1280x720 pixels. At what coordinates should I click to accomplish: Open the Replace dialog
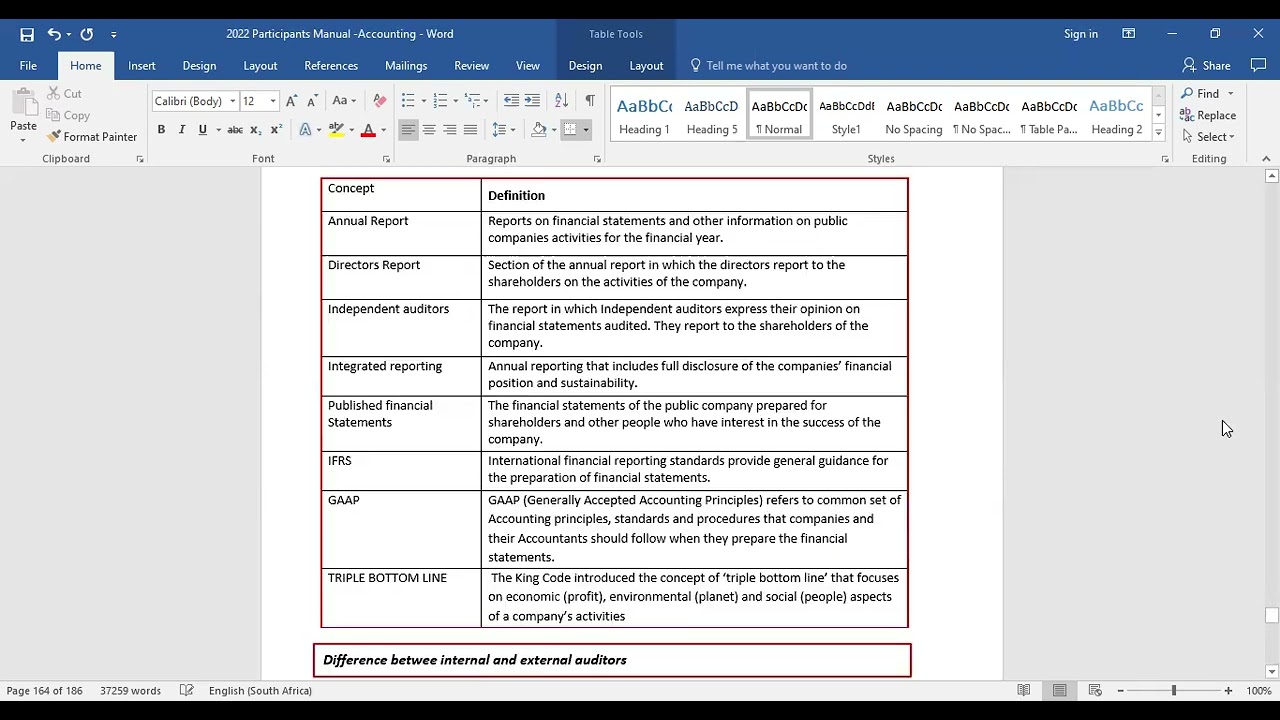point(1208,116)
